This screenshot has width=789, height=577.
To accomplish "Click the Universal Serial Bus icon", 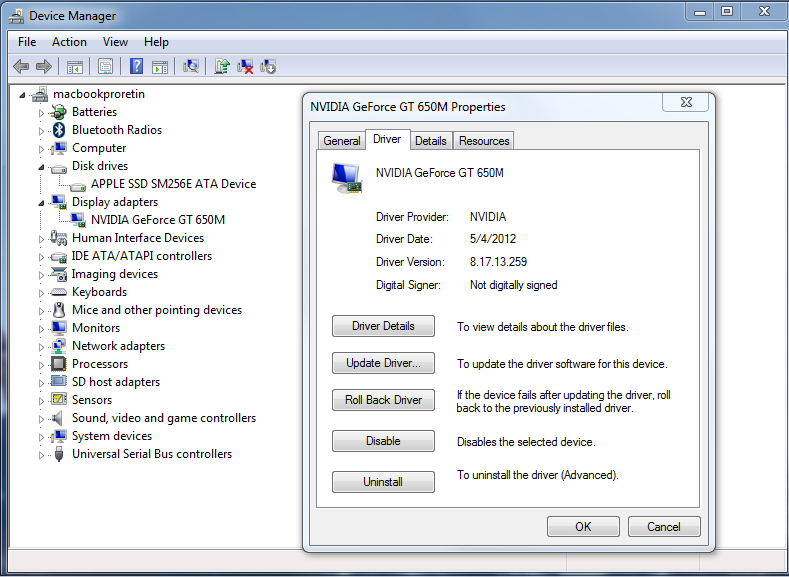I will 59,454.
